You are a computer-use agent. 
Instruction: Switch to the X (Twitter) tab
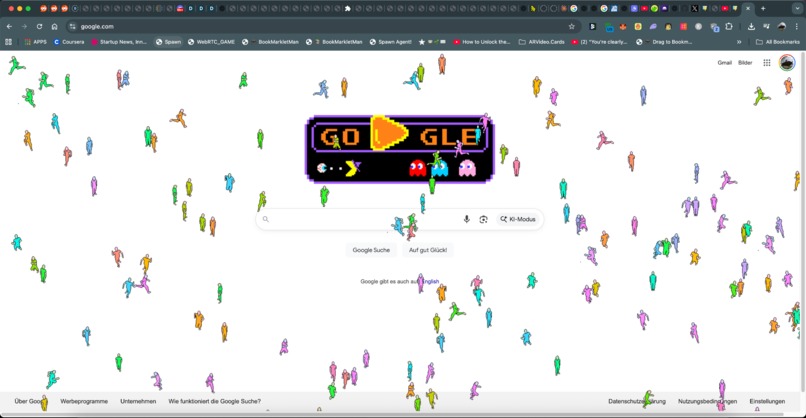click(x=694, y=8)
